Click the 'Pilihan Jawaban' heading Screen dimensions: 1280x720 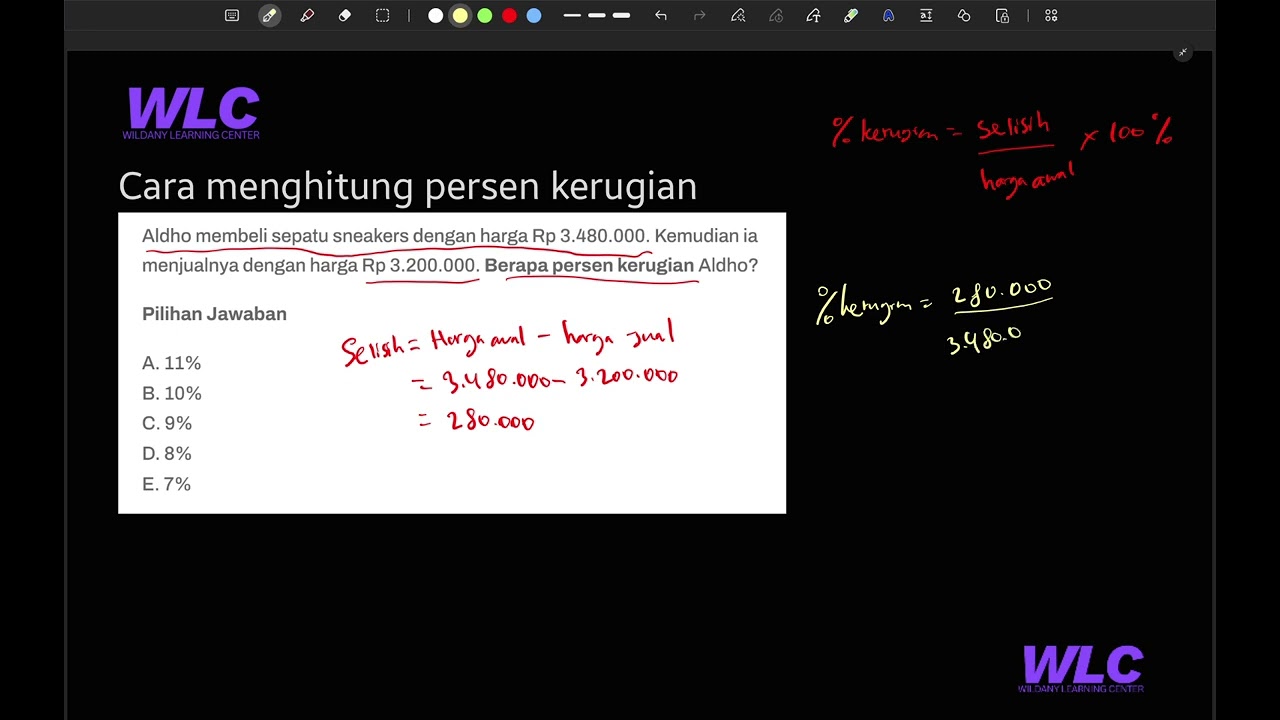[214, 314]
